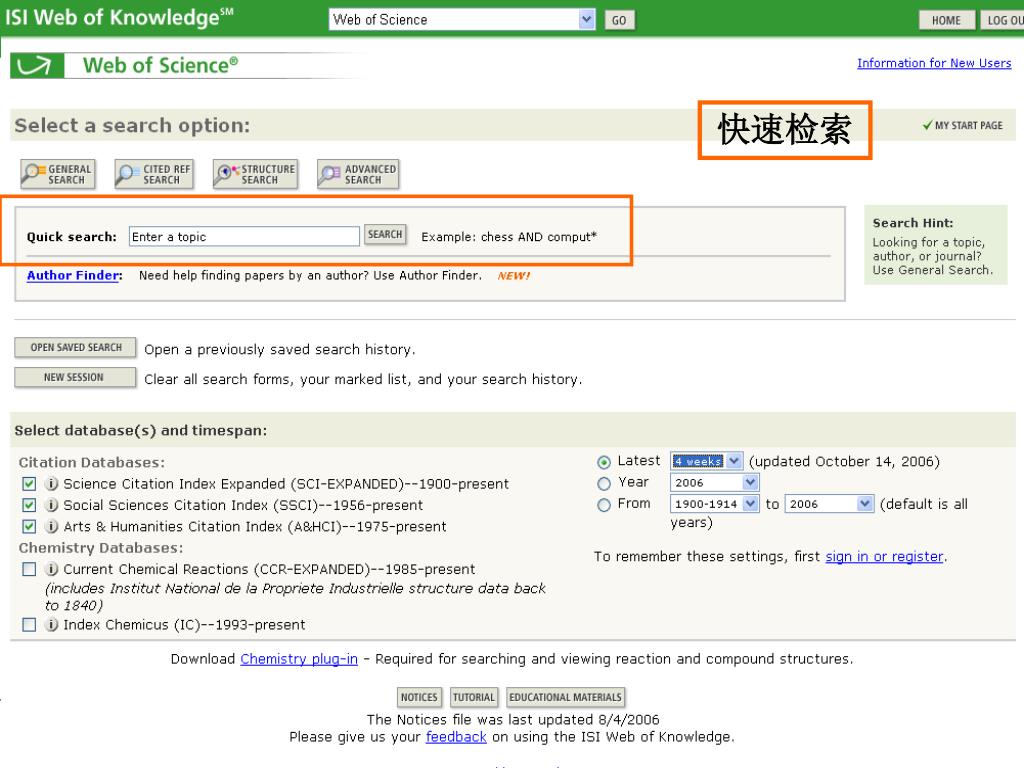Focus the Quick search topic field
This screenshot has width=1024, height=768.
coord(244,236)
